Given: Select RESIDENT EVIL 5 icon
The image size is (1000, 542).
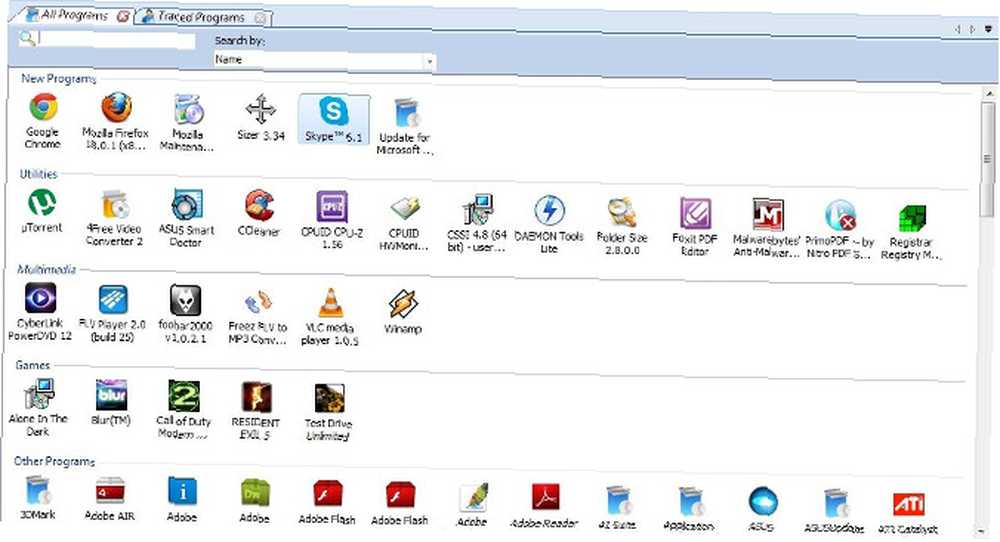Looking at the screenshot, I should coord(257,398).
